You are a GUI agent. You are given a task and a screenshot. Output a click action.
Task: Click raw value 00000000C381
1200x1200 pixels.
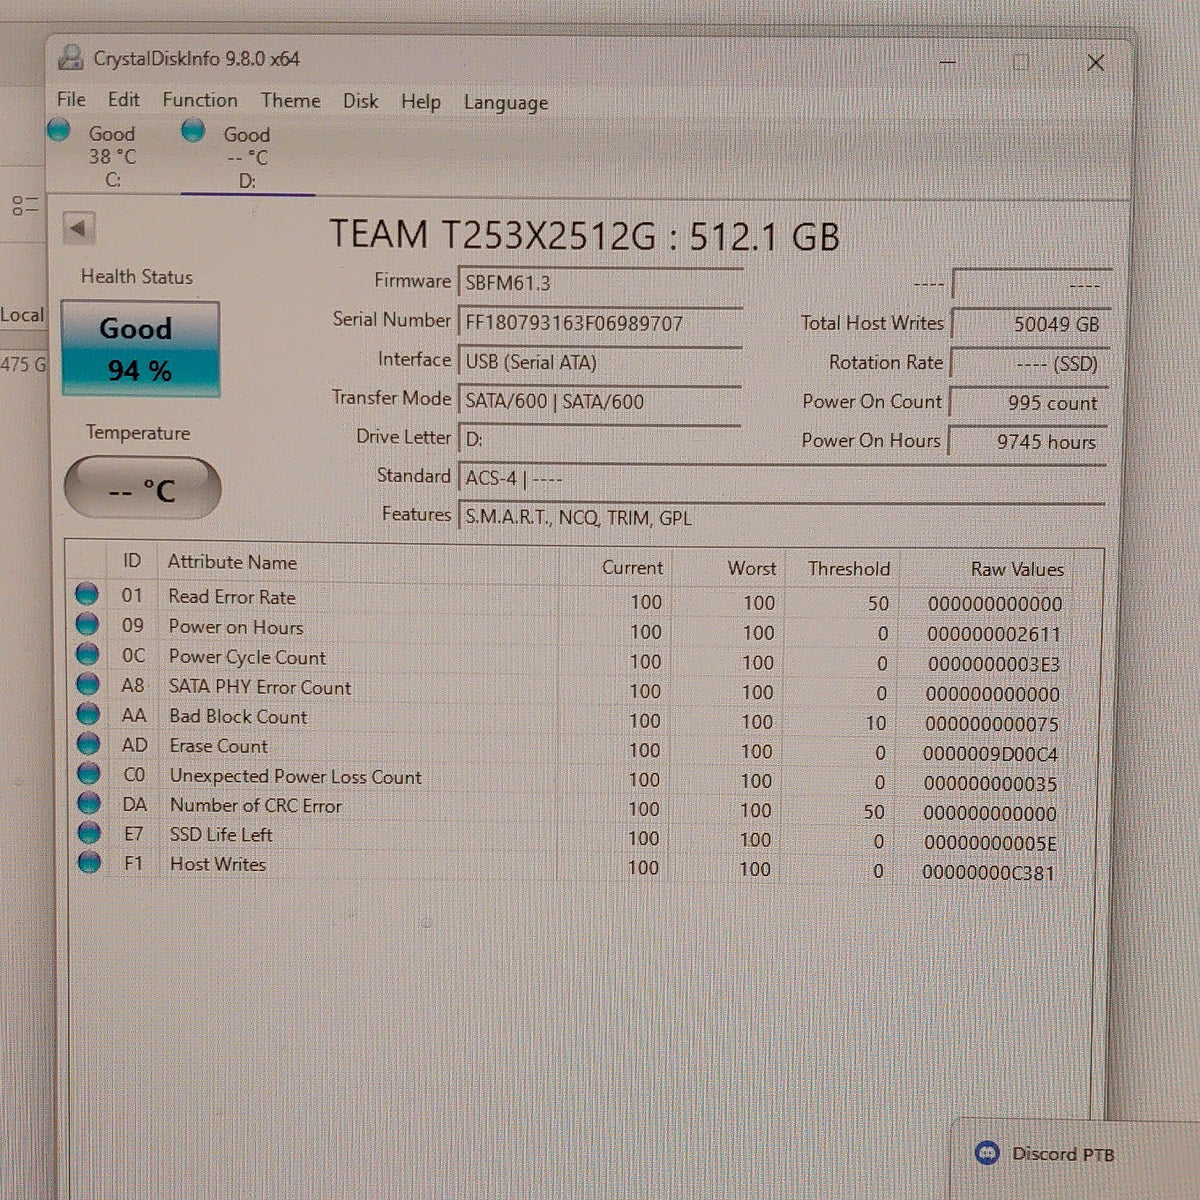click(x=988, y=872)
